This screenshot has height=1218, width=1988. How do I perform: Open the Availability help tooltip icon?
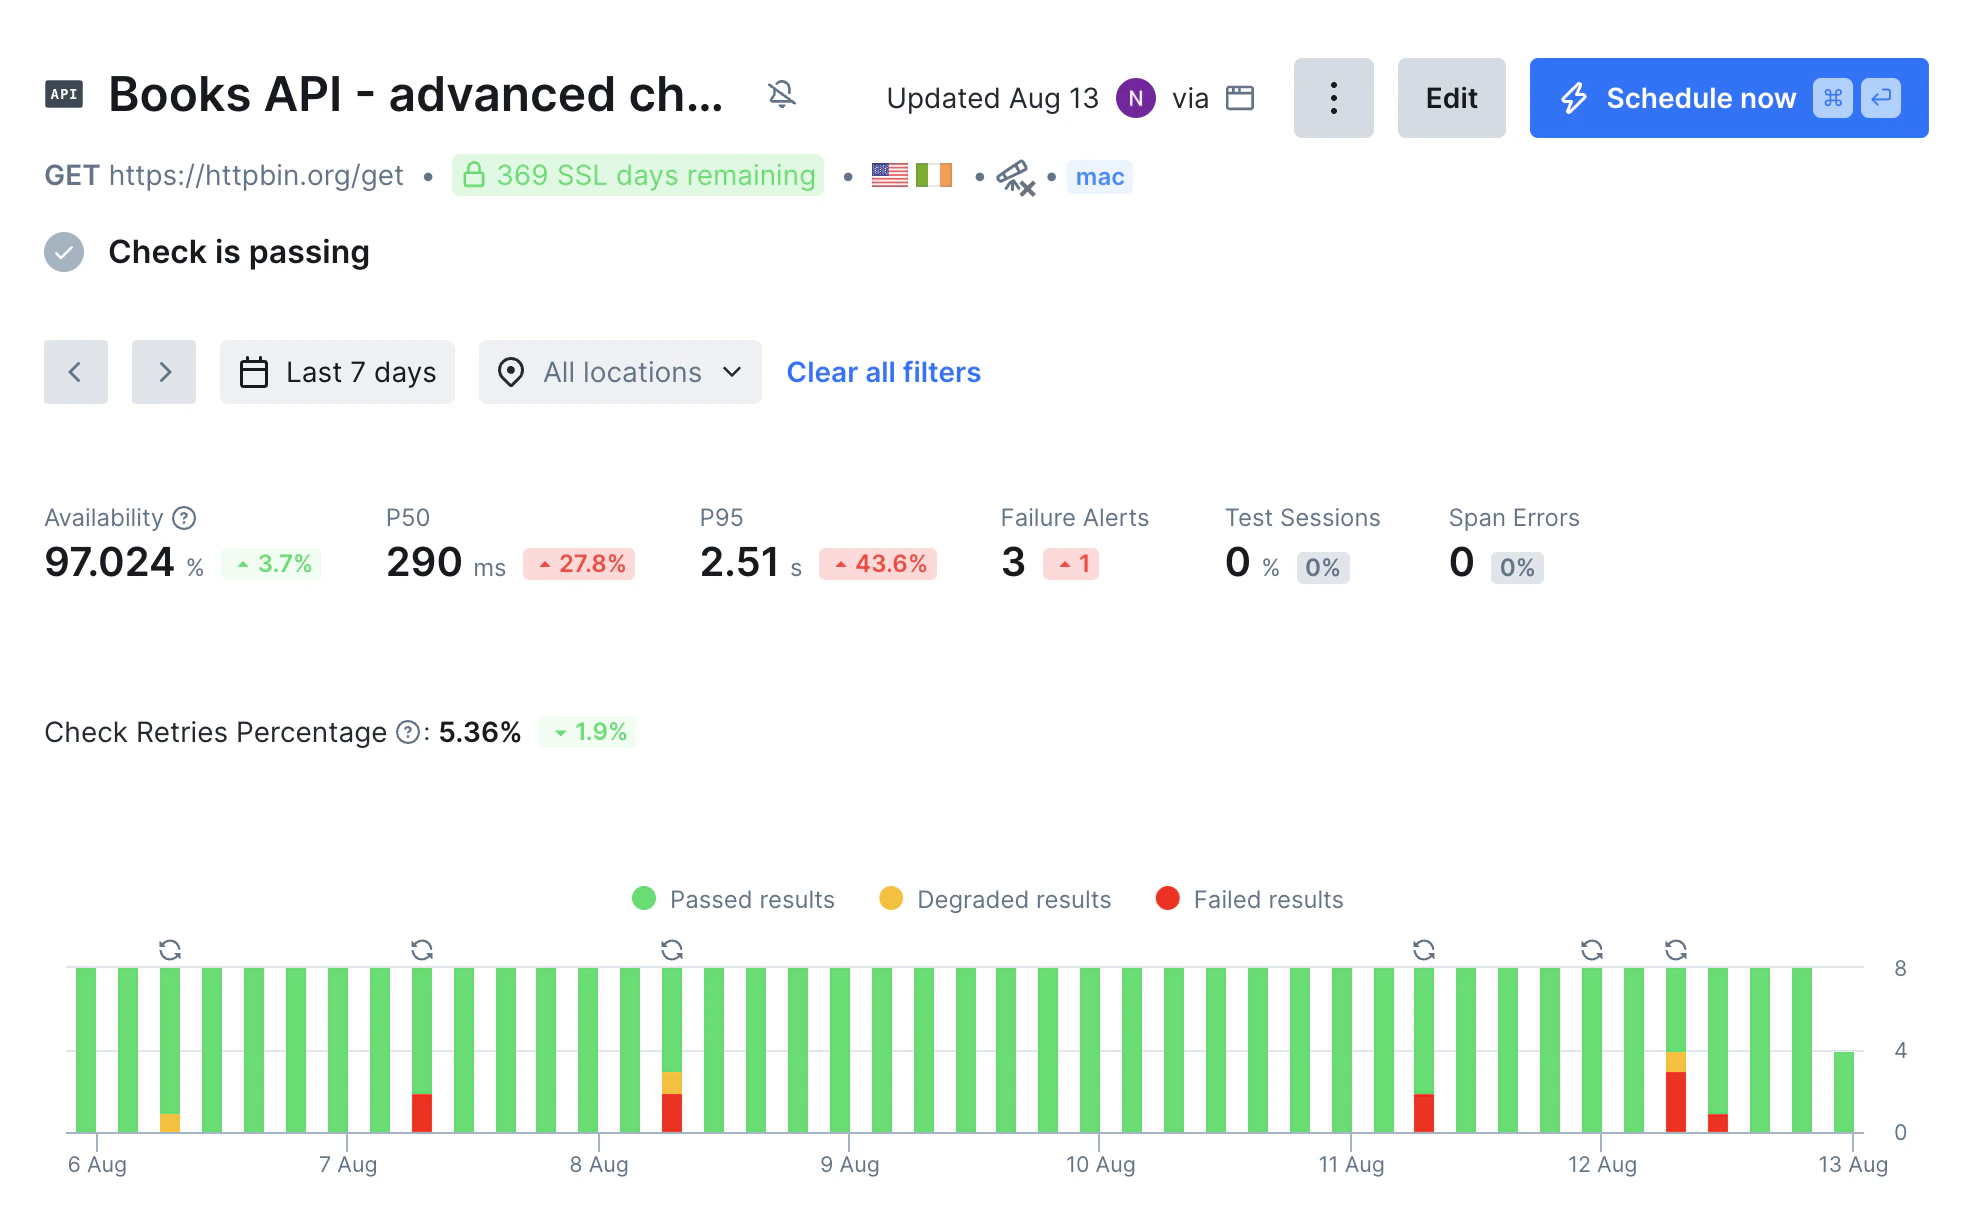tap(184, 518)
